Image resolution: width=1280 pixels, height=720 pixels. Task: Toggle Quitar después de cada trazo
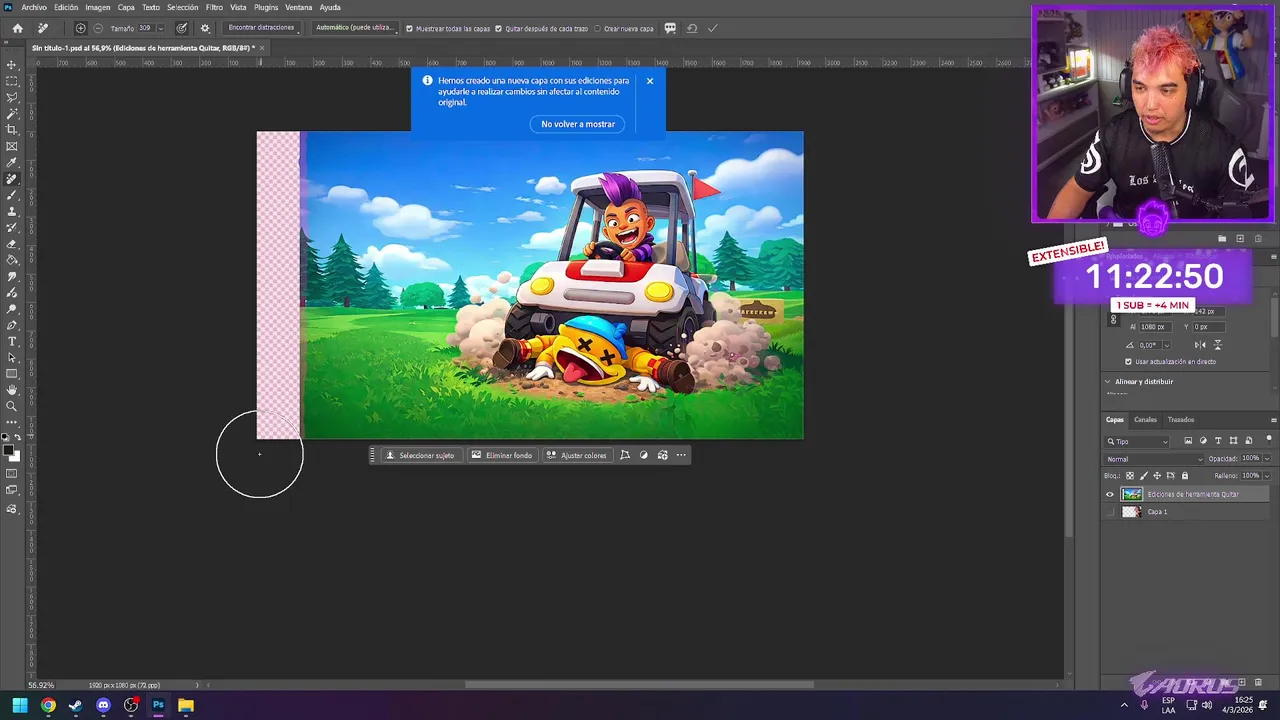499,29
